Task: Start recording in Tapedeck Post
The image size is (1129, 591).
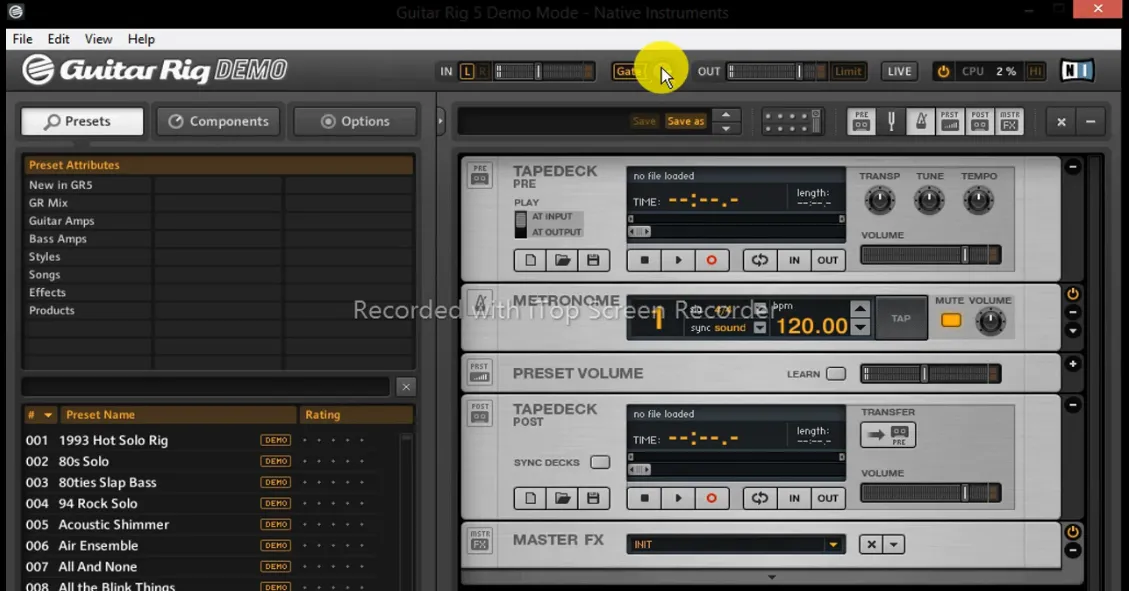Action: (711, 498)
